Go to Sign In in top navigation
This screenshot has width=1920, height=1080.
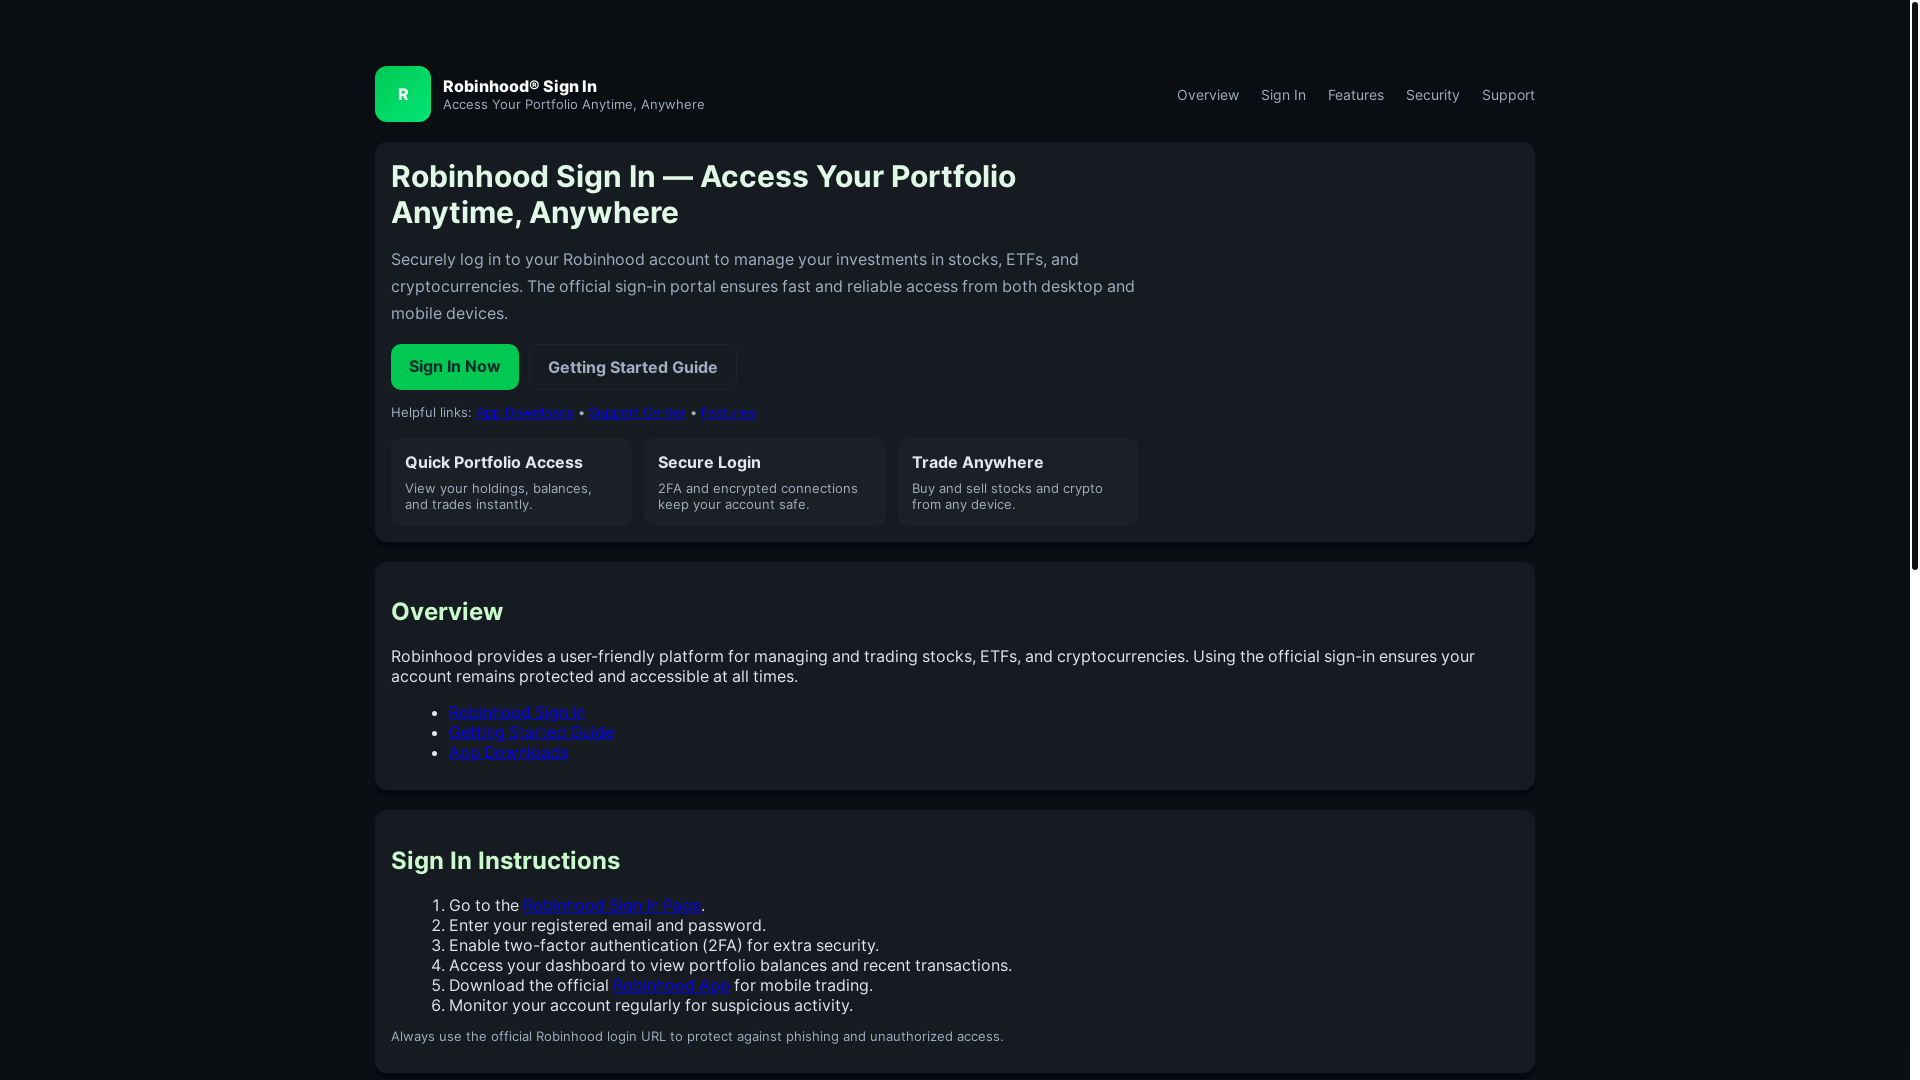click(1283, 95)
